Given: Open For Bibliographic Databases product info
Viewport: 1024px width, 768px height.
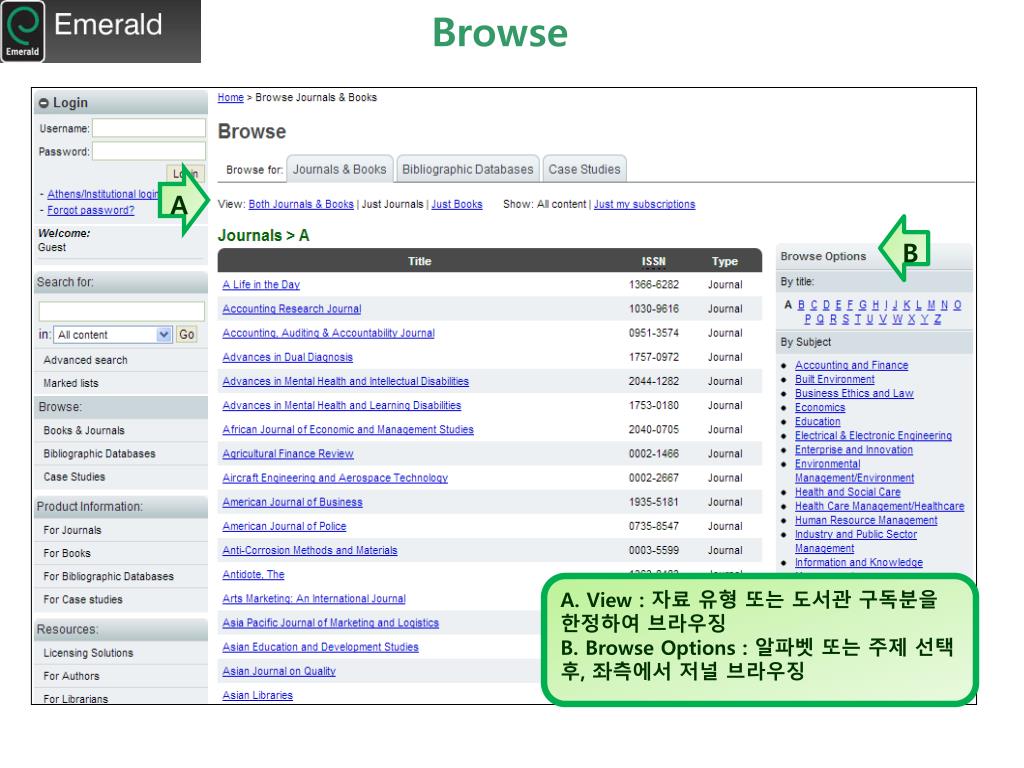Looking at the screenshot, I should [x=109, y=577].
